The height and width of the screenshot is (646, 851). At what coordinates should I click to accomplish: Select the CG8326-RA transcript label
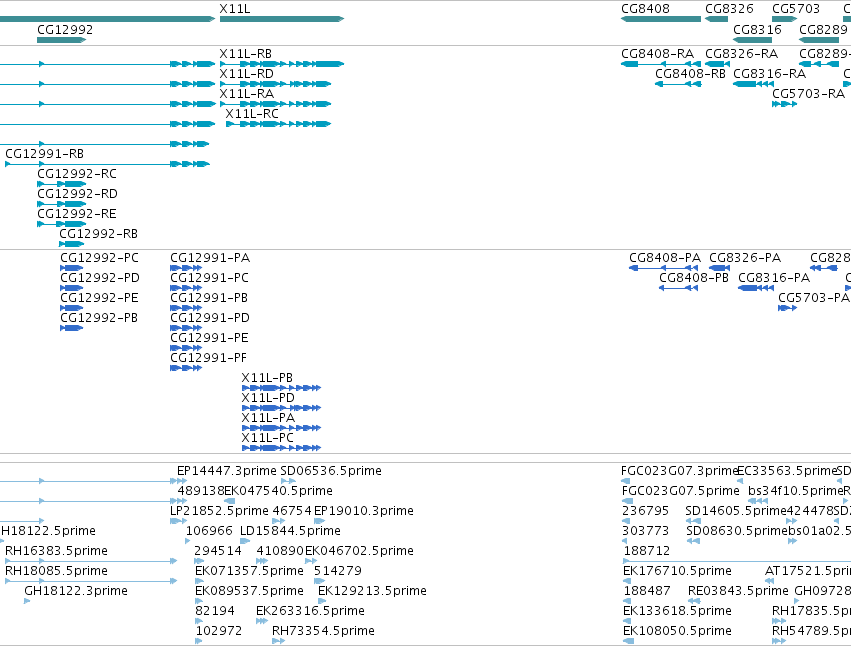click(741, 54)
